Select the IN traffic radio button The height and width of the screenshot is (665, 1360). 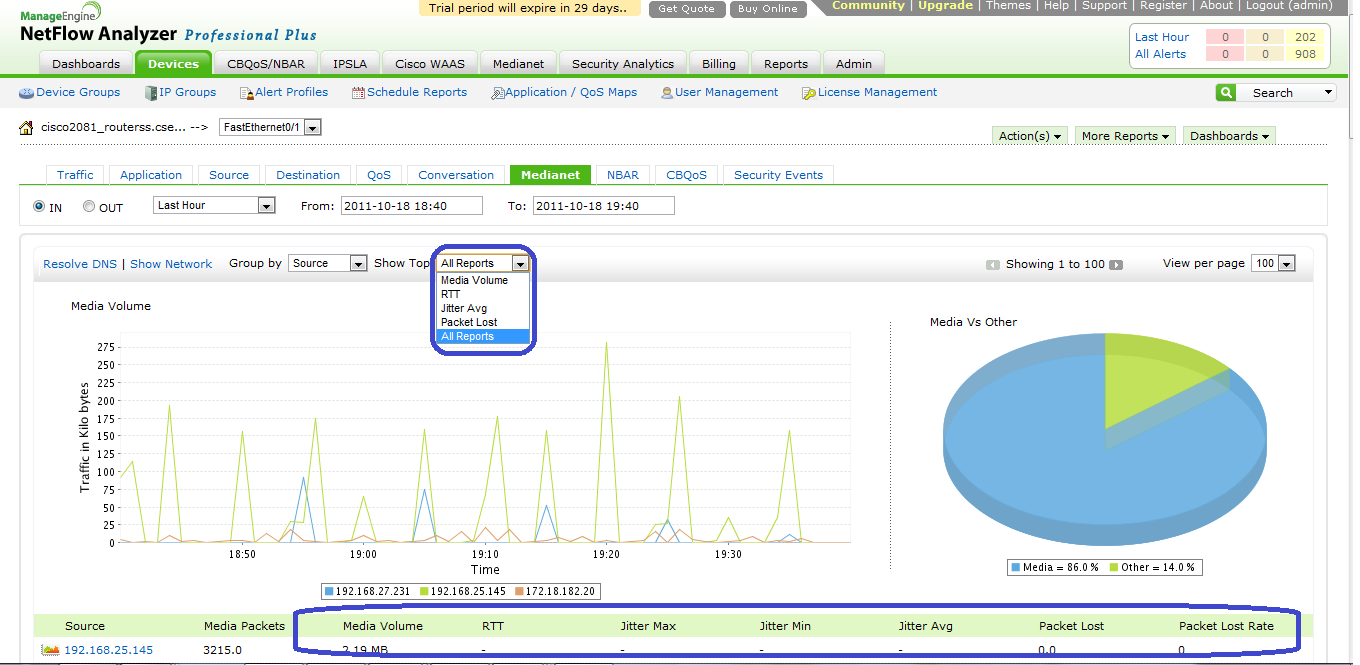pos(39,207)
